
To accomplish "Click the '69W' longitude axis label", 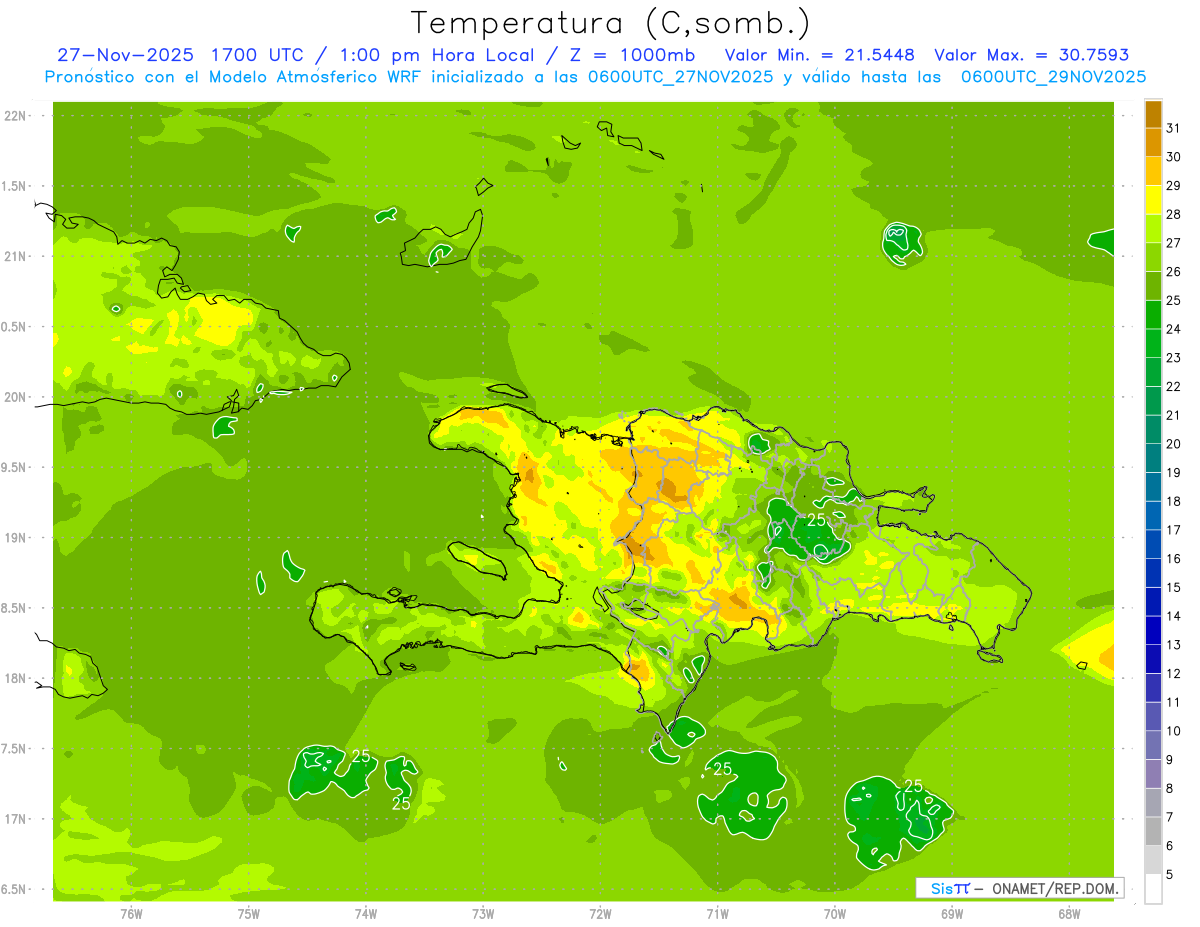I will 951,913.
